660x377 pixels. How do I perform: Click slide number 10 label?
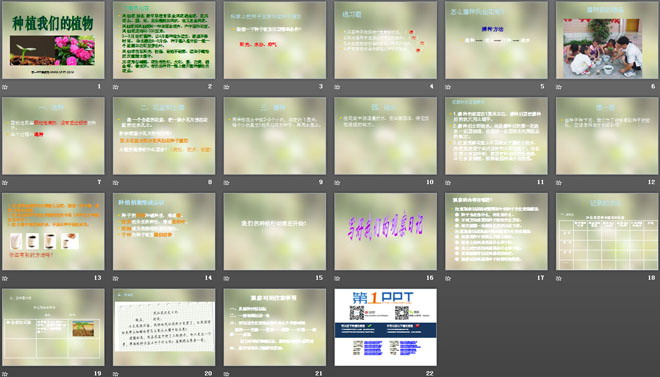click(430, 182)
